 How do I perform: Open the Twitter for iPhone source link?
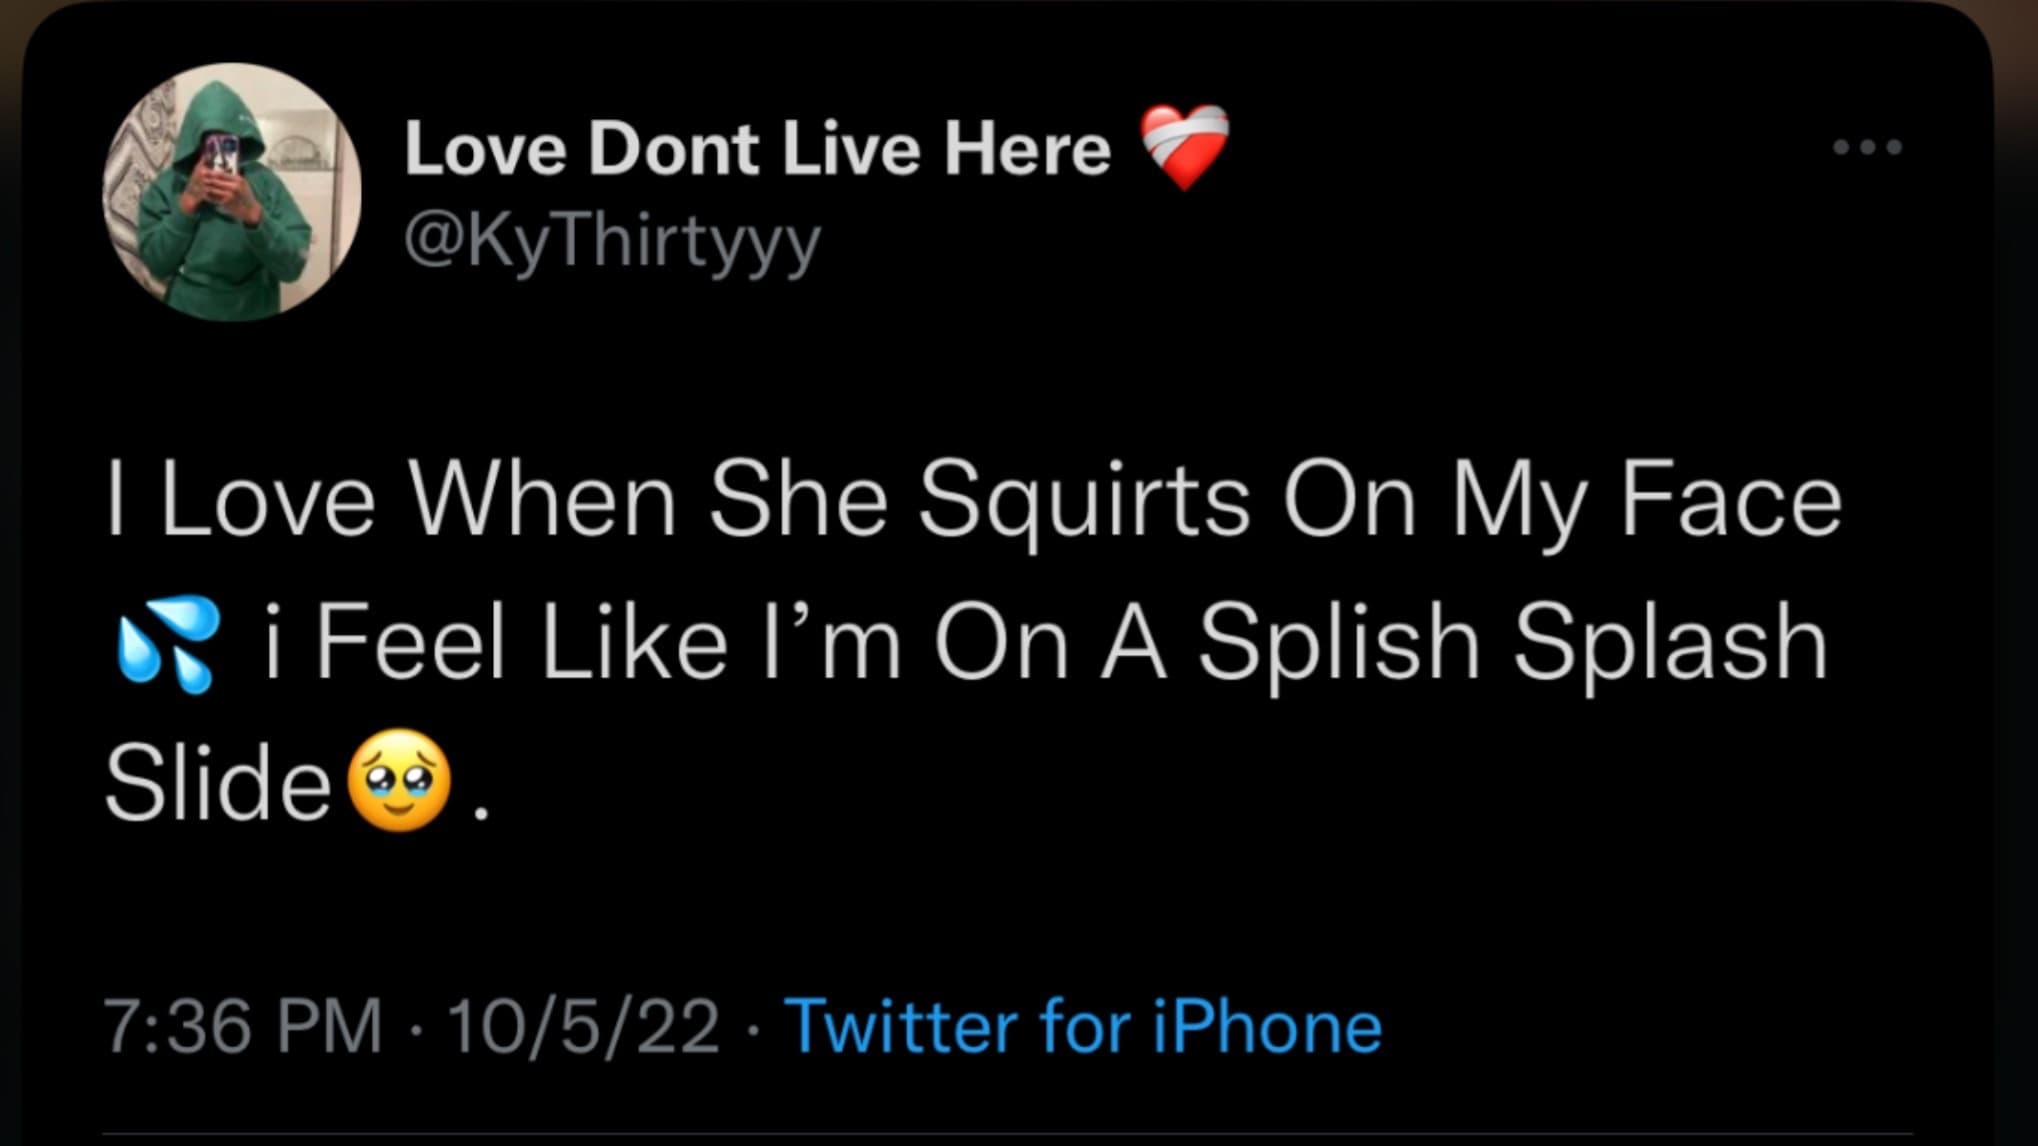click(x=1083, y=1026)
